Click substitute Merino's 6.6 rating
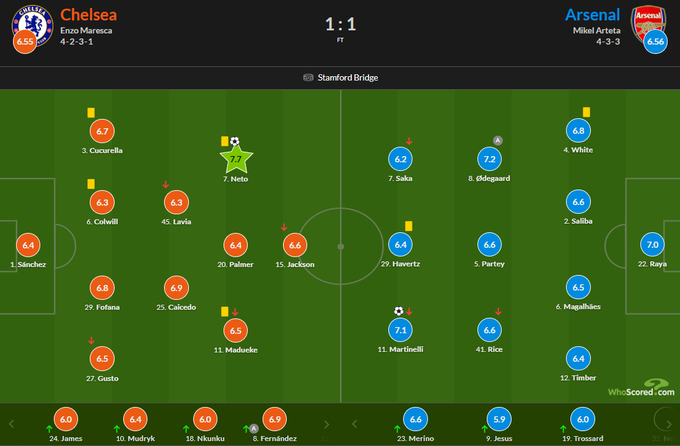This screenshot has width=680, height=446. (x=417, y=420)
